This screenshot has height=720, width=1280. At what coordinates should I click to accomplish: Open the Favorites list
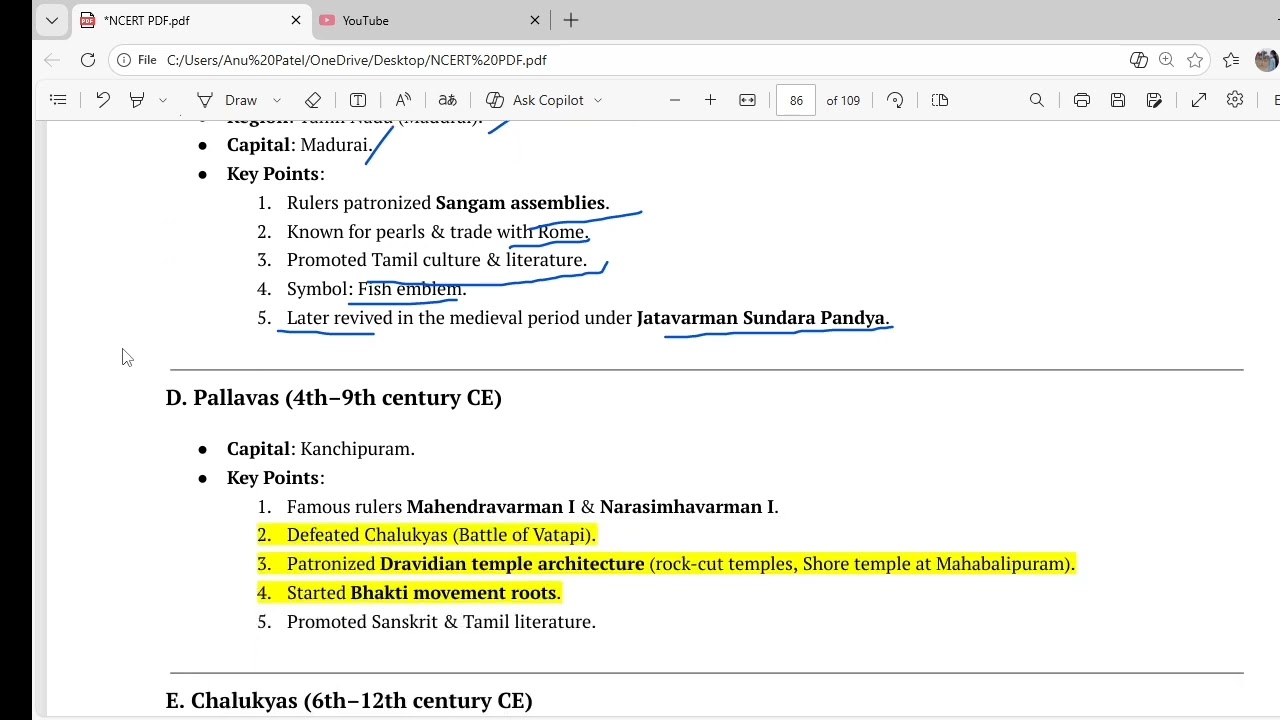[x=1231, y=60]
